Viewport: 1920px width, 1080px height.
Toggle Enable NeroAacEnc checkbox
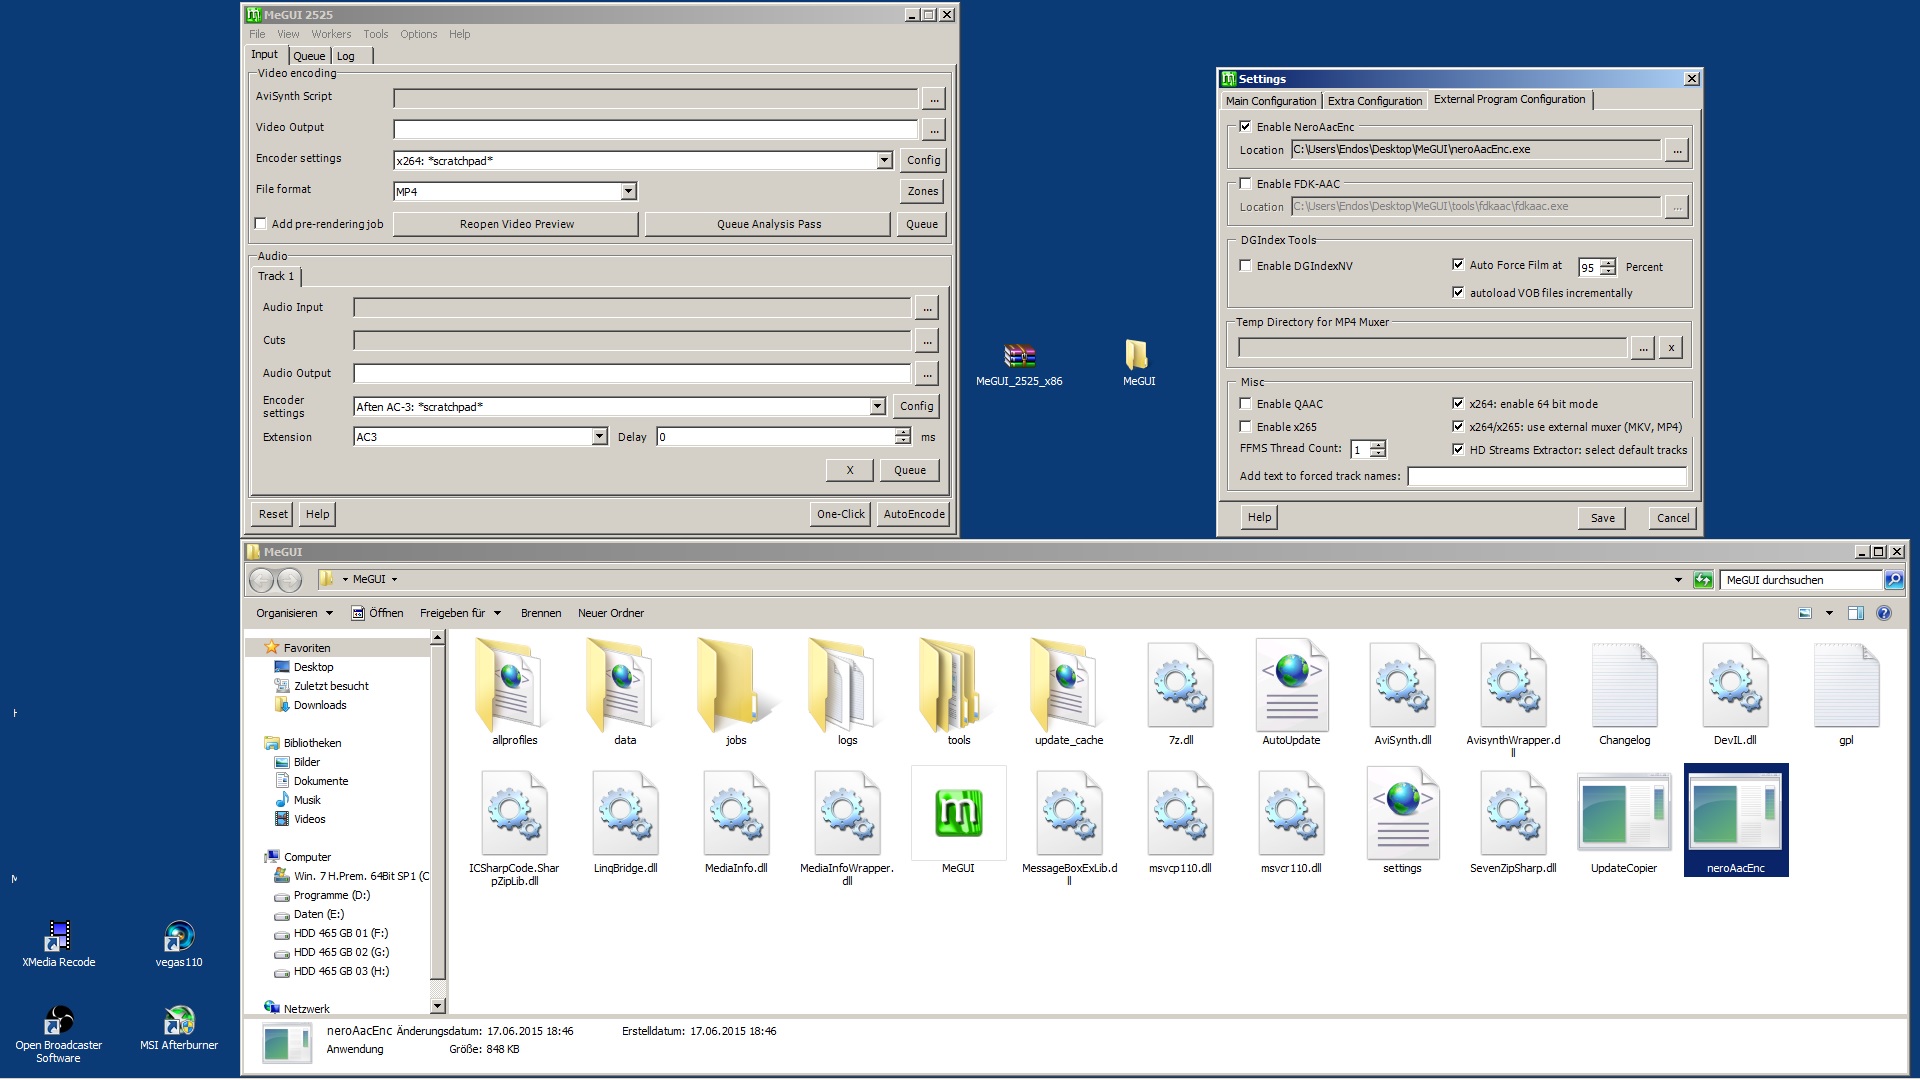coord(1245,126)
